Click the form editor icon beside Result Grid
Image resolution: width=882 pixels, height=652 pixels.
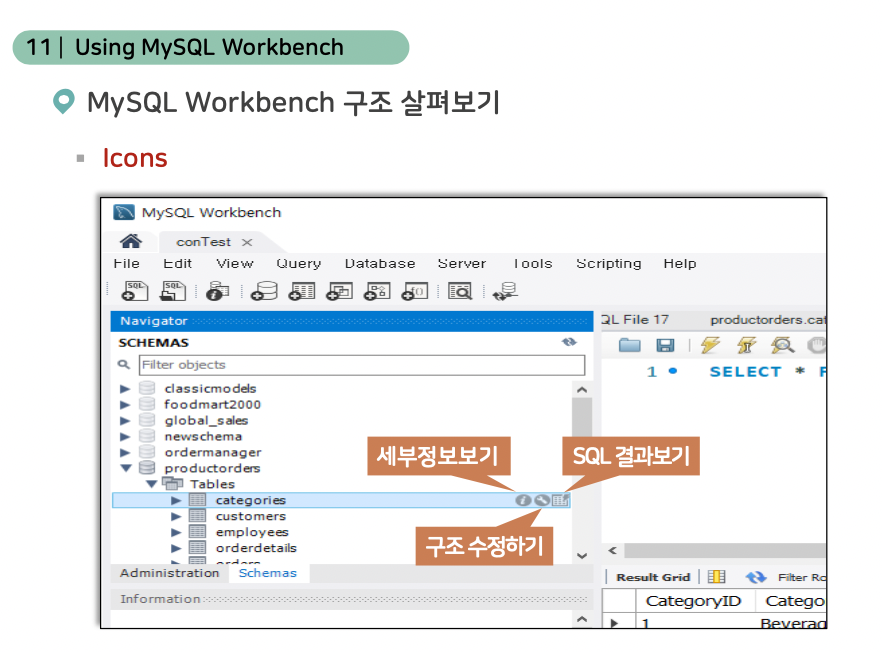[x=716, y=577]
